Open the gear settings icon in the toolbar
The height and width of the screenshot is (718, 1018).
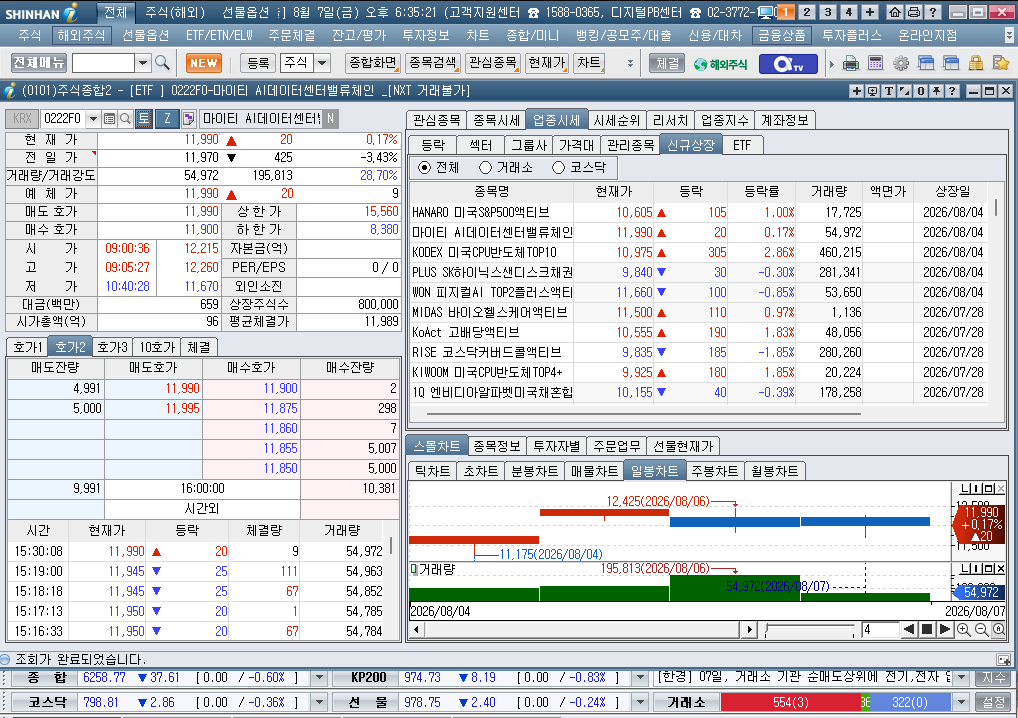coord(900,64)
